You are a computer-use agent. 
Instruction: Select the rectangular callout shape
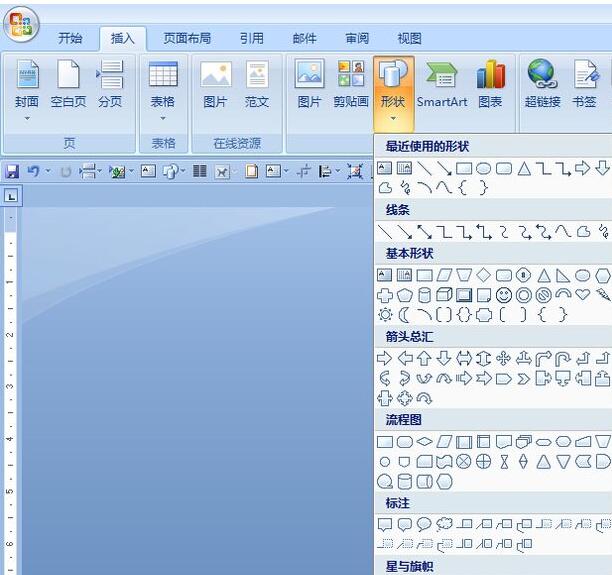pos(385,524)
